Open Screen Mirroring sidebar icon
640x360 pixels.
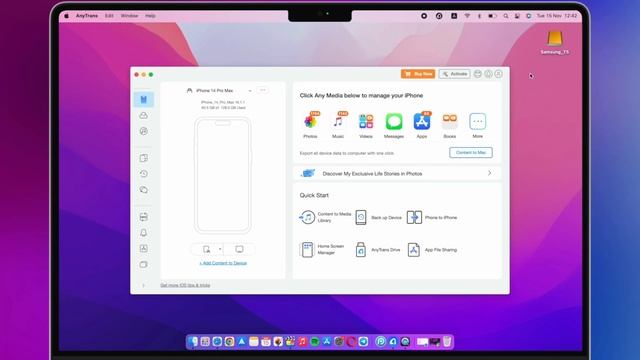pyautogui.click(x=144, y=264)
